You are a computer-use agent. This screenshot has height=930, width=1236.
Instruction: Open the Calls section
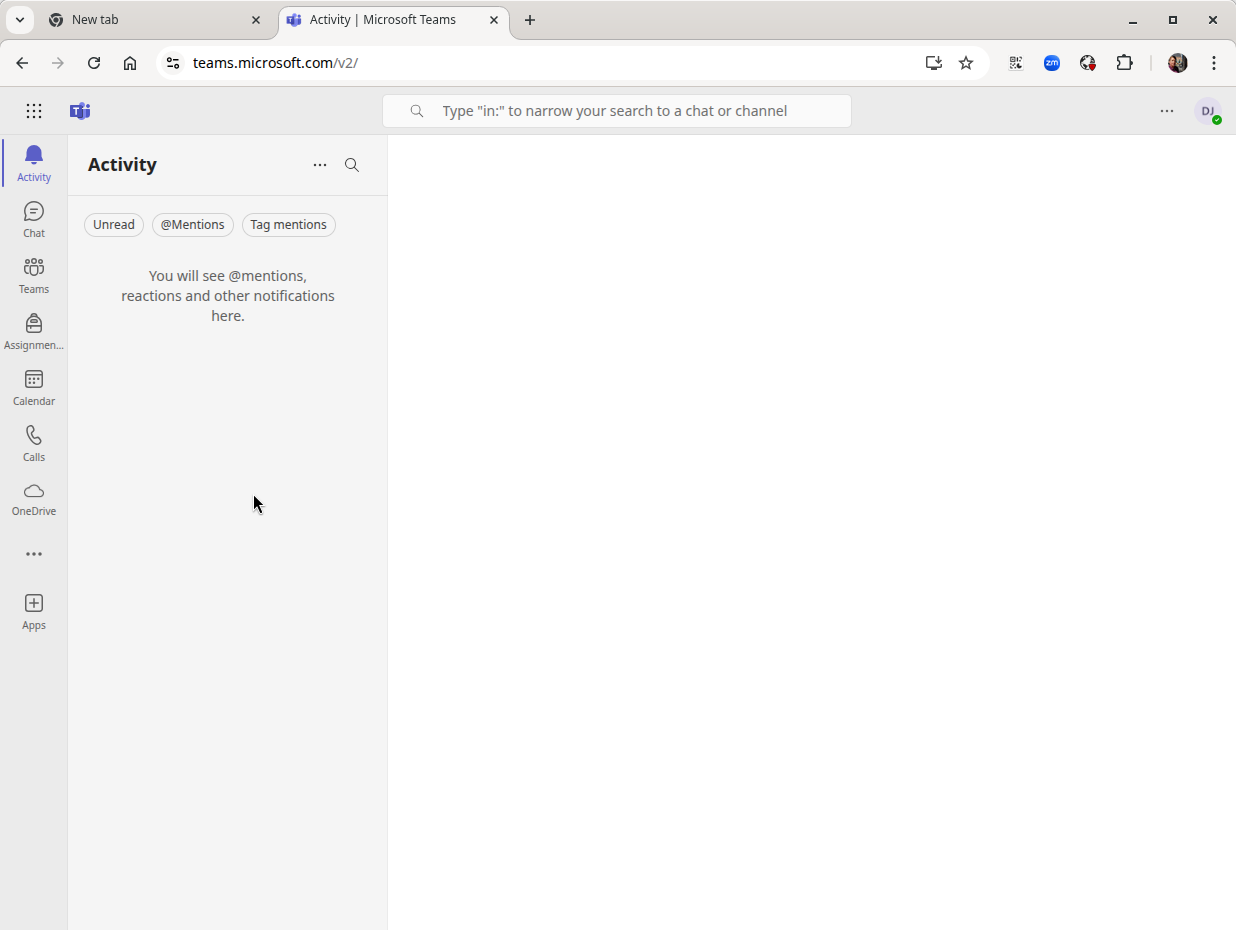tap(34, 443)
